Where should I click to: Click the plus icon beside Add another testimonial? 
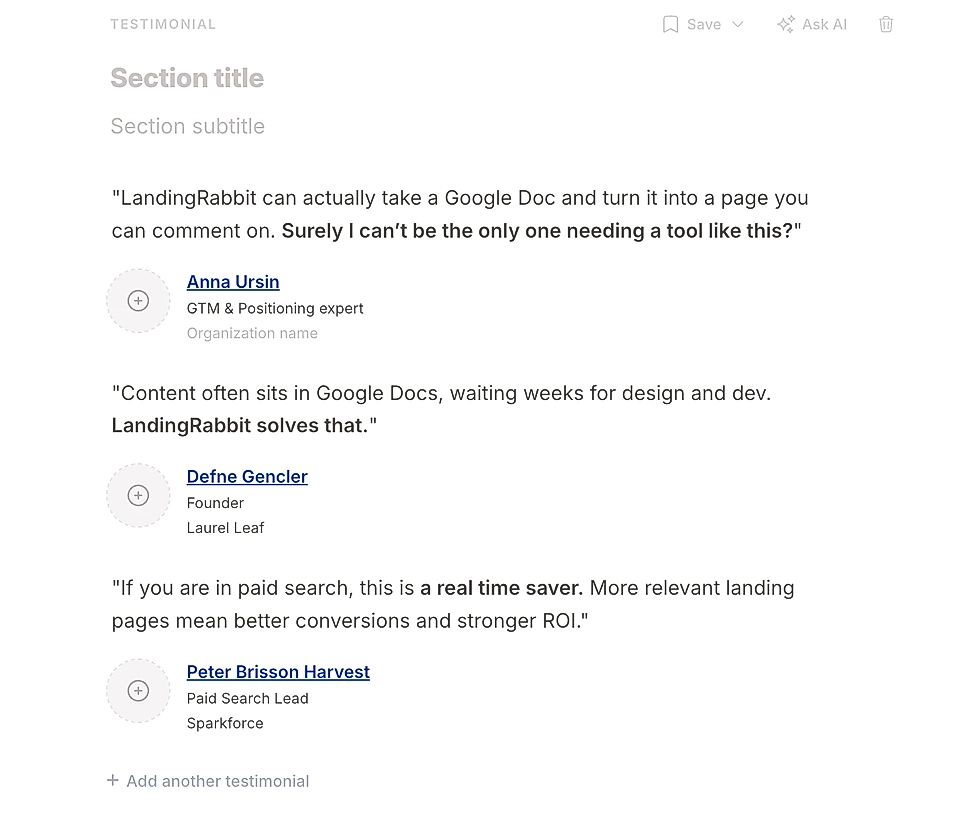click(112, 780)
